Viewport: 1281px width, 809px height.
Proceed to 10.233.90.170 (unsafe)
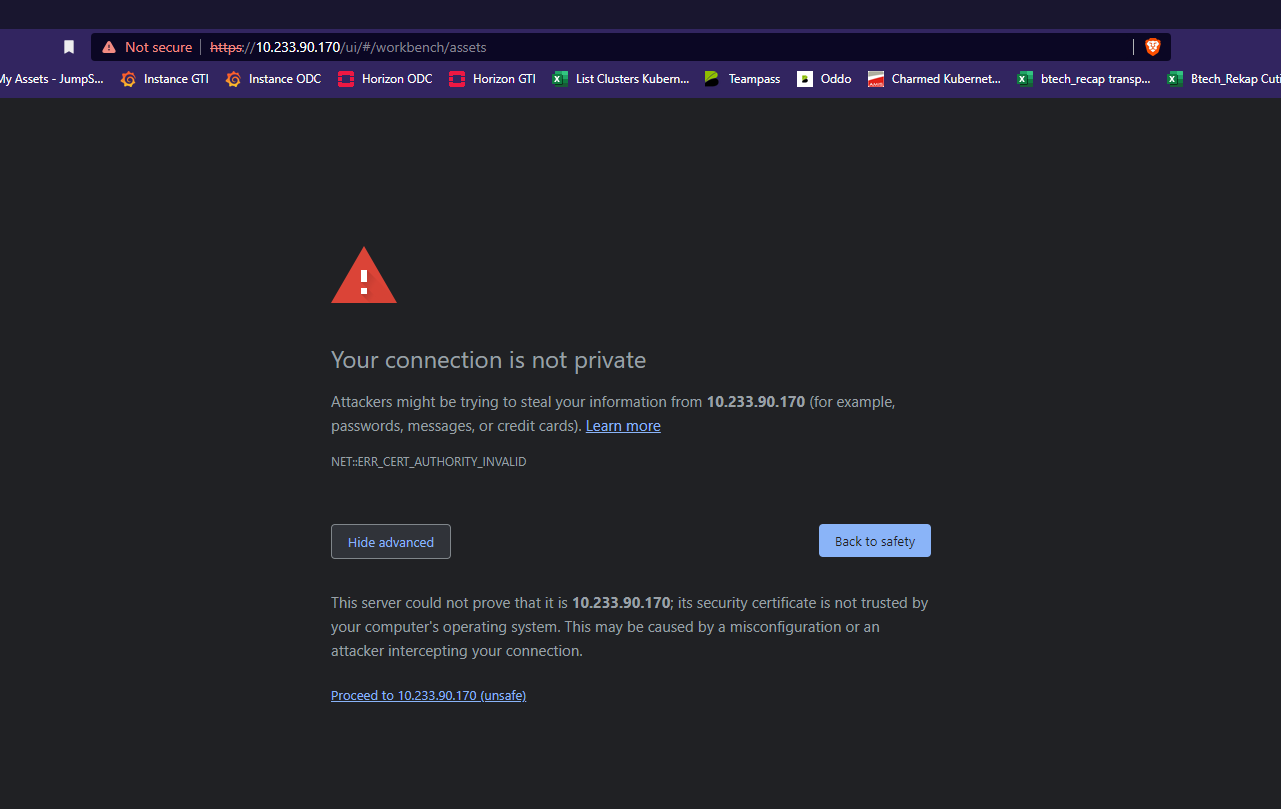coord(428,696)
